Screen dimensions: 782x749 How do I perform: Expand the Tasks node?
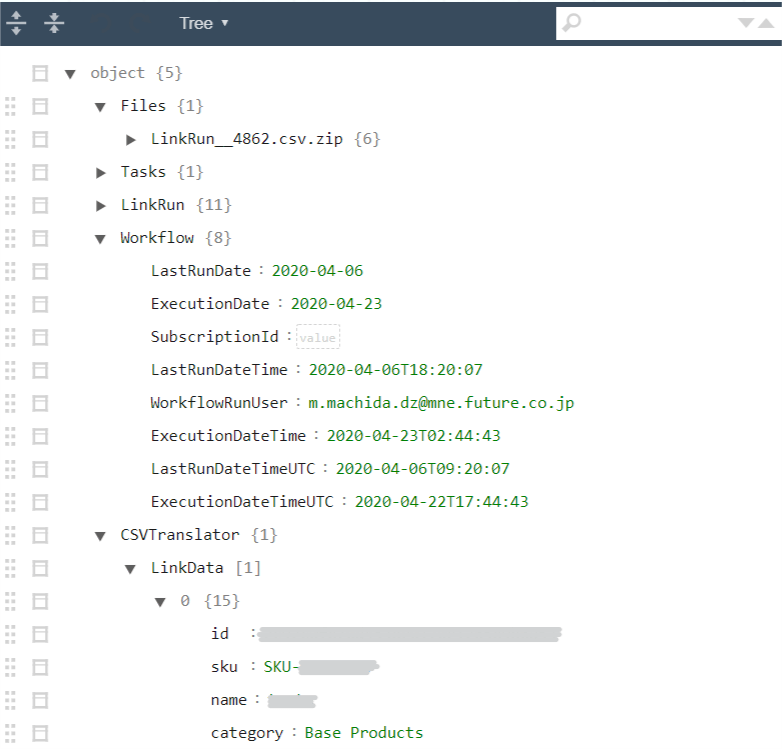coord(100,173)
